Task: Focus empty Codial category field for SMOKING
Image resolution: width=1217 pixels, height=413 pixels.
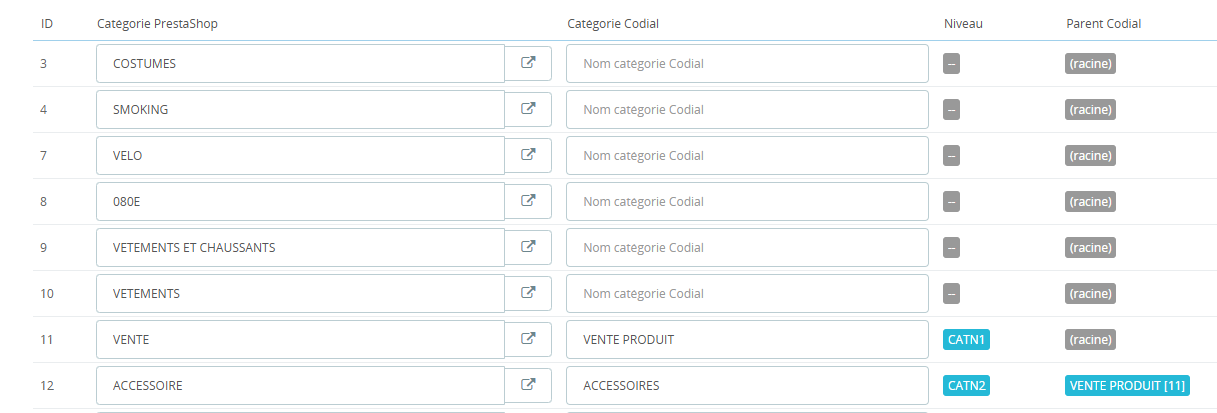Action: [746, 109]
